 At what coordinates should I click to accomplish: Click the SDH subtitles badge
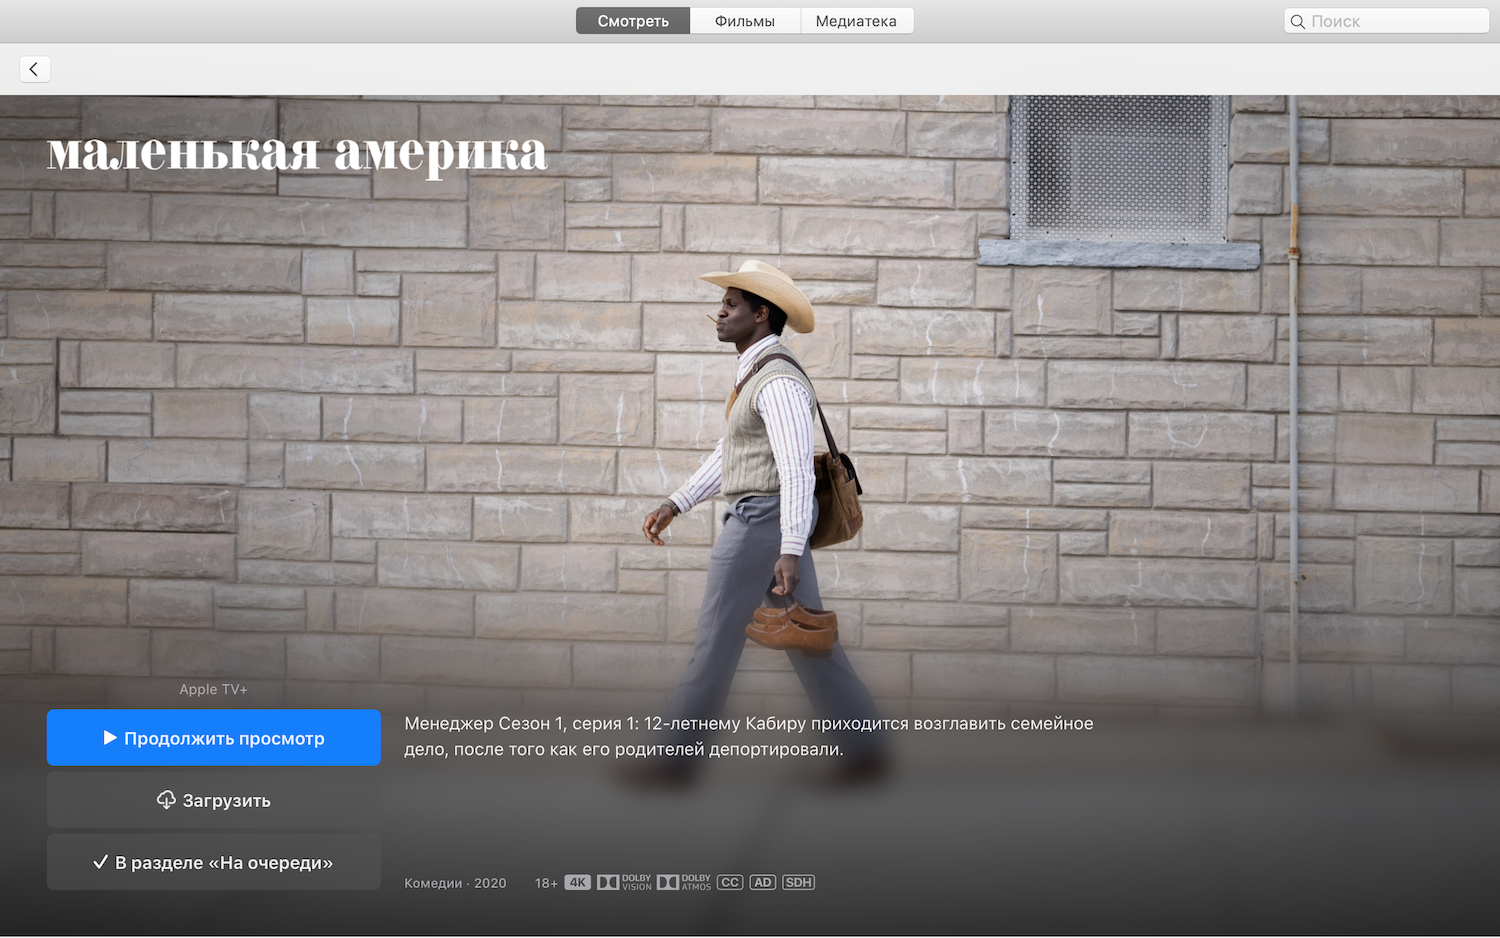point(798,882)
